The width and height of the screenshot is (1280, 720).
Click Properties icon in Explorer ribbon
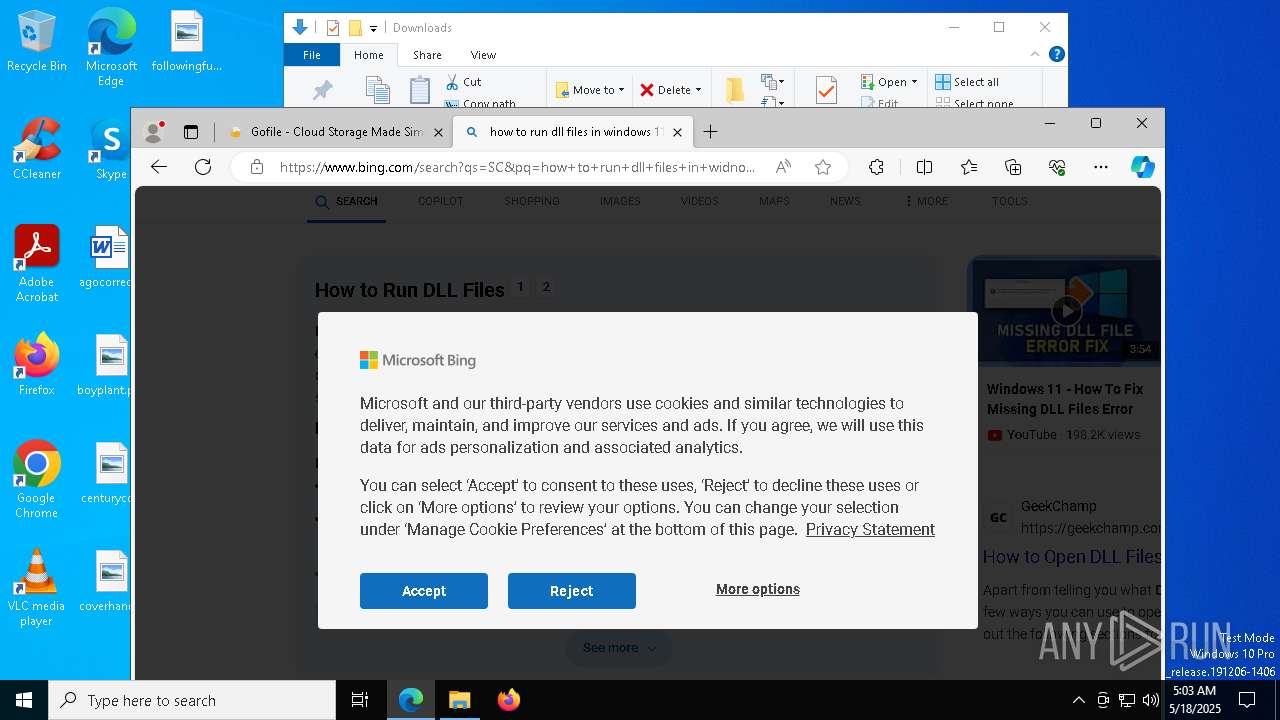click(826, 90)
